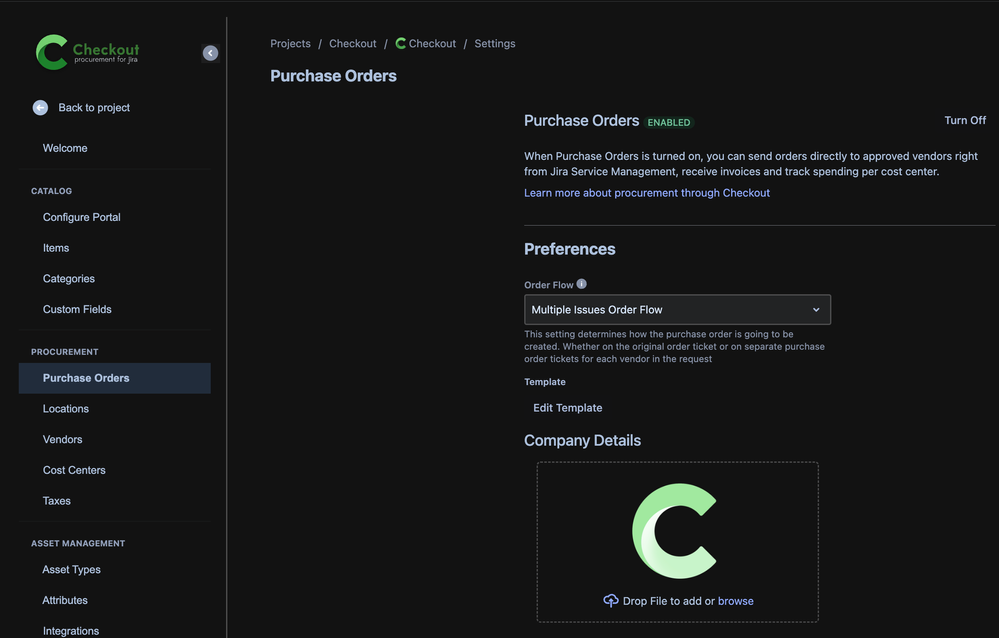Screen dimensions: 999x638
Task: Open the Order Flow dropdown
Action: click(677, 310)
